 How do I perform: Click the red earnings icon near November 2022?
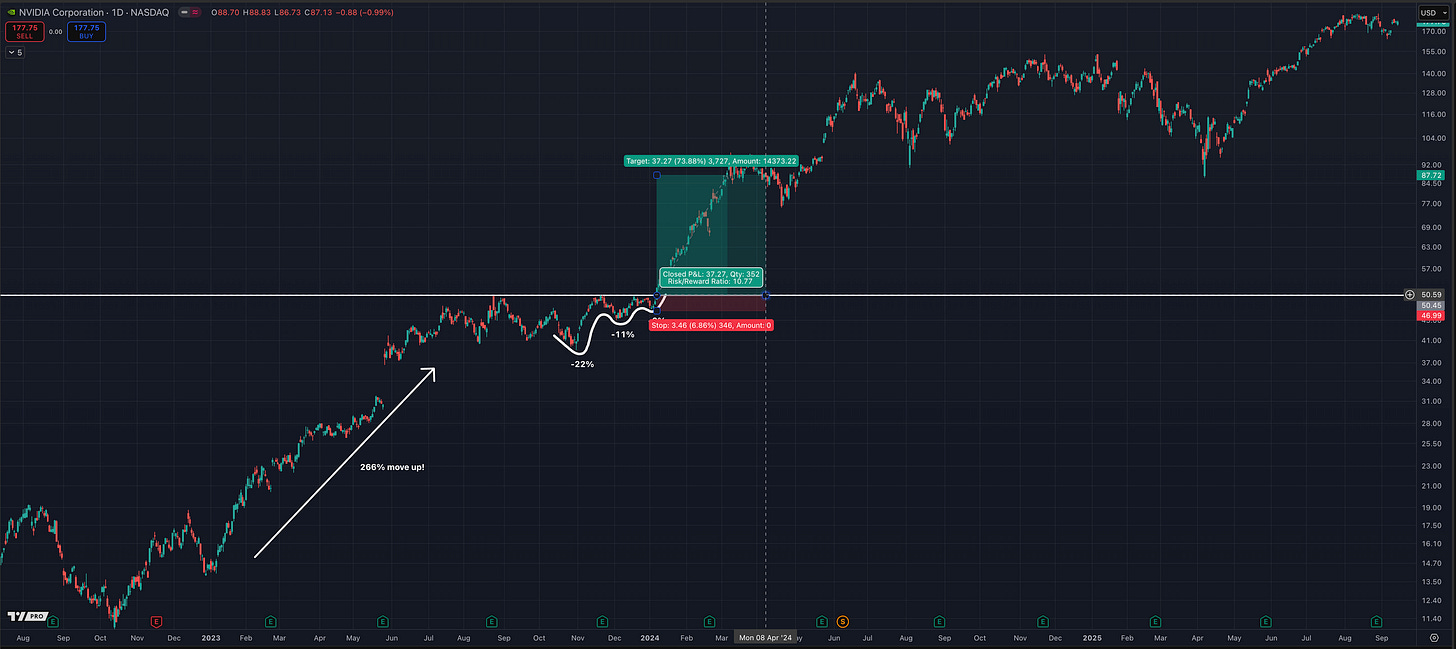[157, 621]
